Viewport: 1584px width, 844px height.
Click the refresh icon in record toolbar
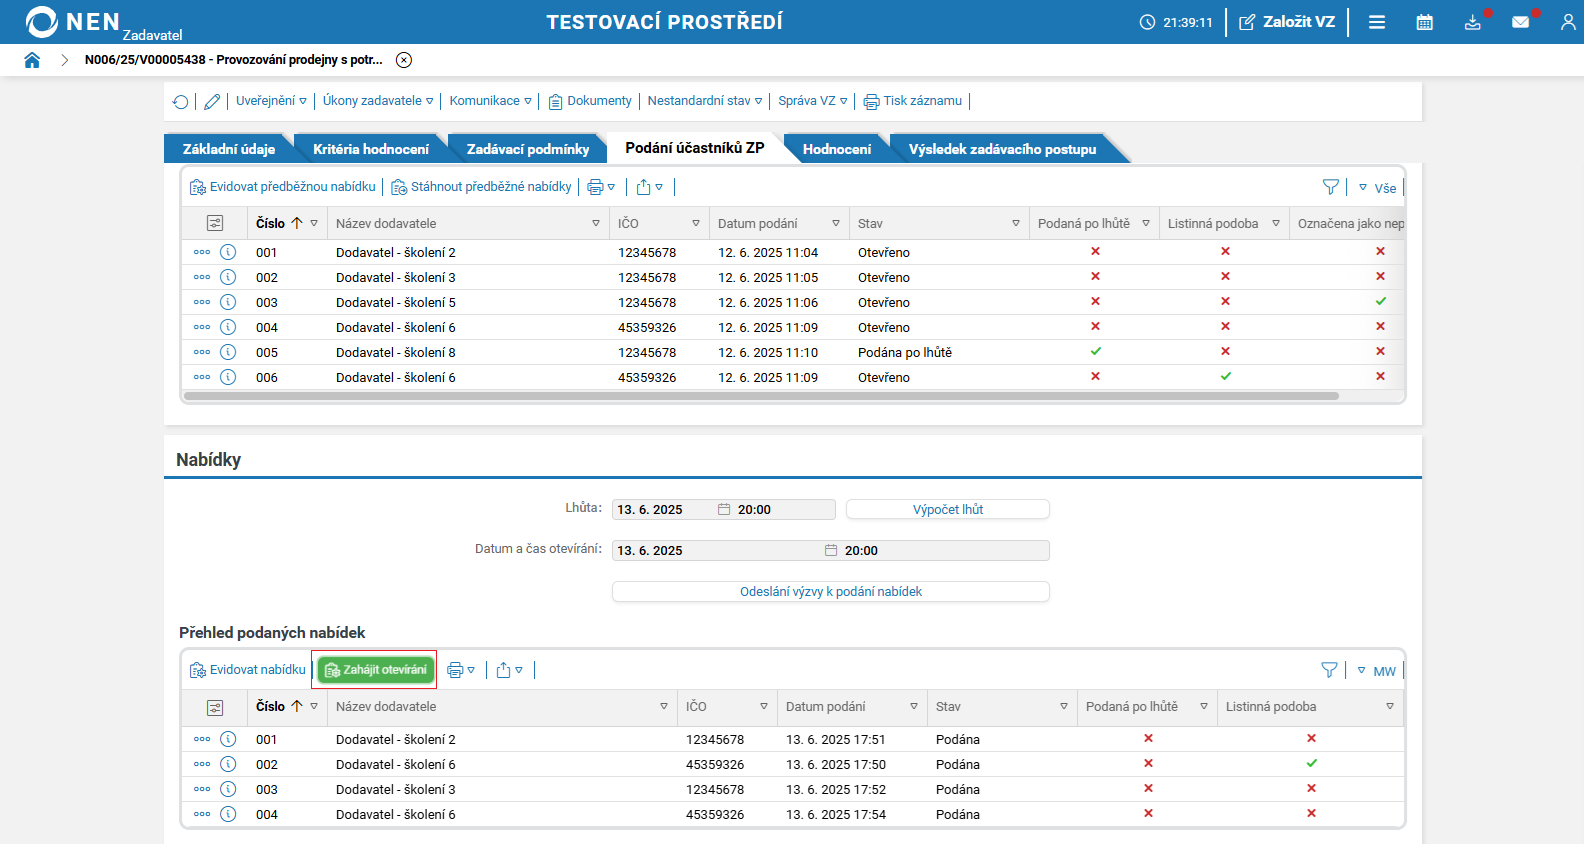coord(180,102)
